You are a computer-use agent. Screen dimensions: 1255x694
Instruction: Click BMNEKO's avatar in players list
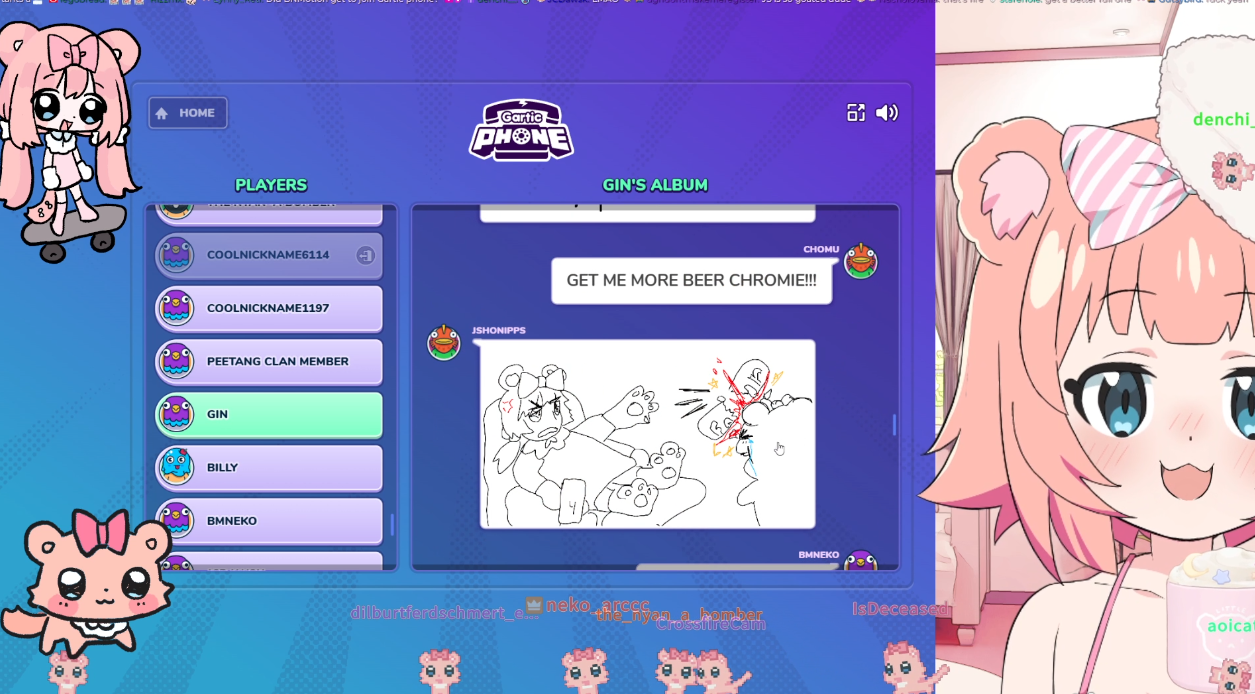177,520
